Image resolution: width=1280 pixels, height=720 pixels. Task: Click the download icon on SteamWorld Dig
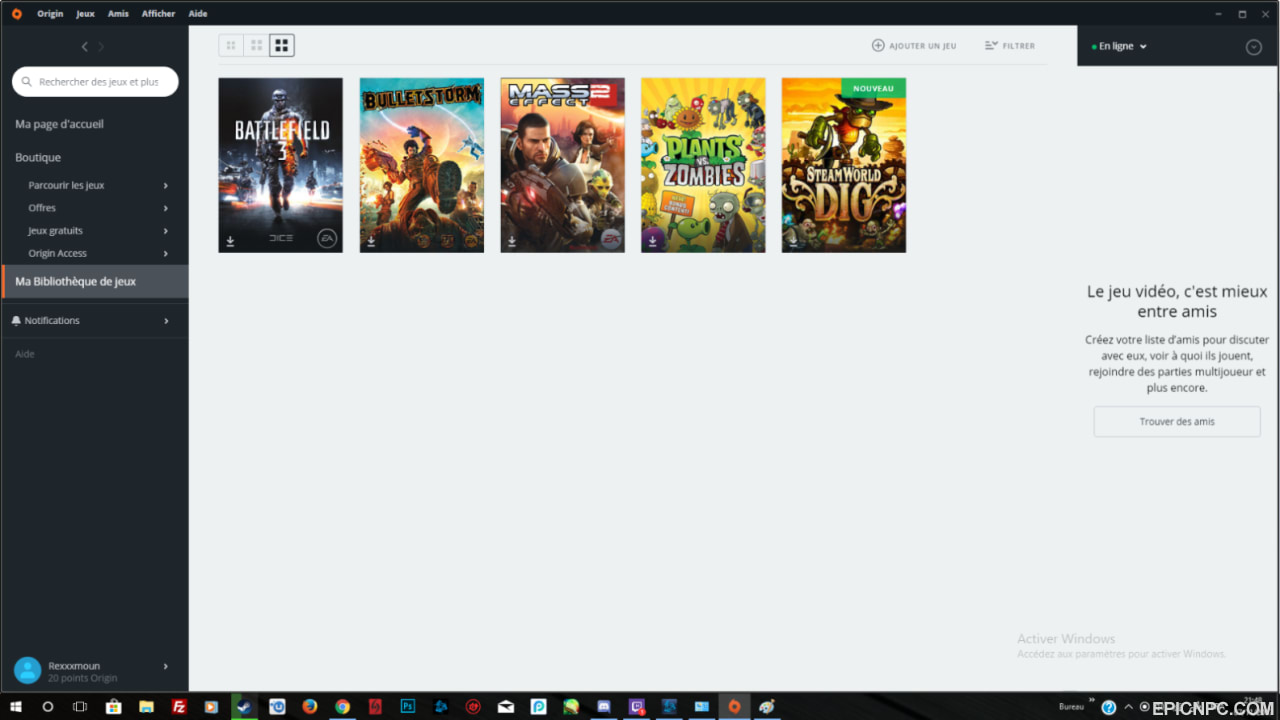point(794,241)
